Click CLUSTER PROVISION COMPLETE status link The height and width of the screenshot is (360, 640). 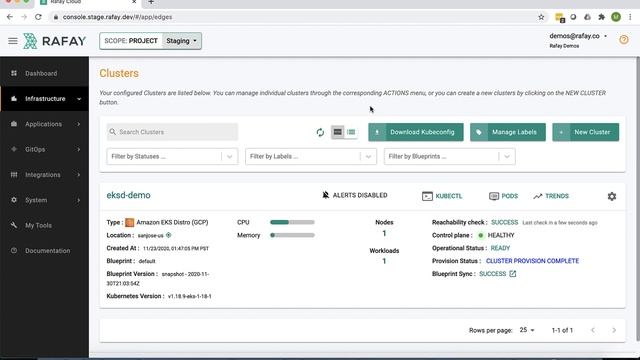coord(532,261)
